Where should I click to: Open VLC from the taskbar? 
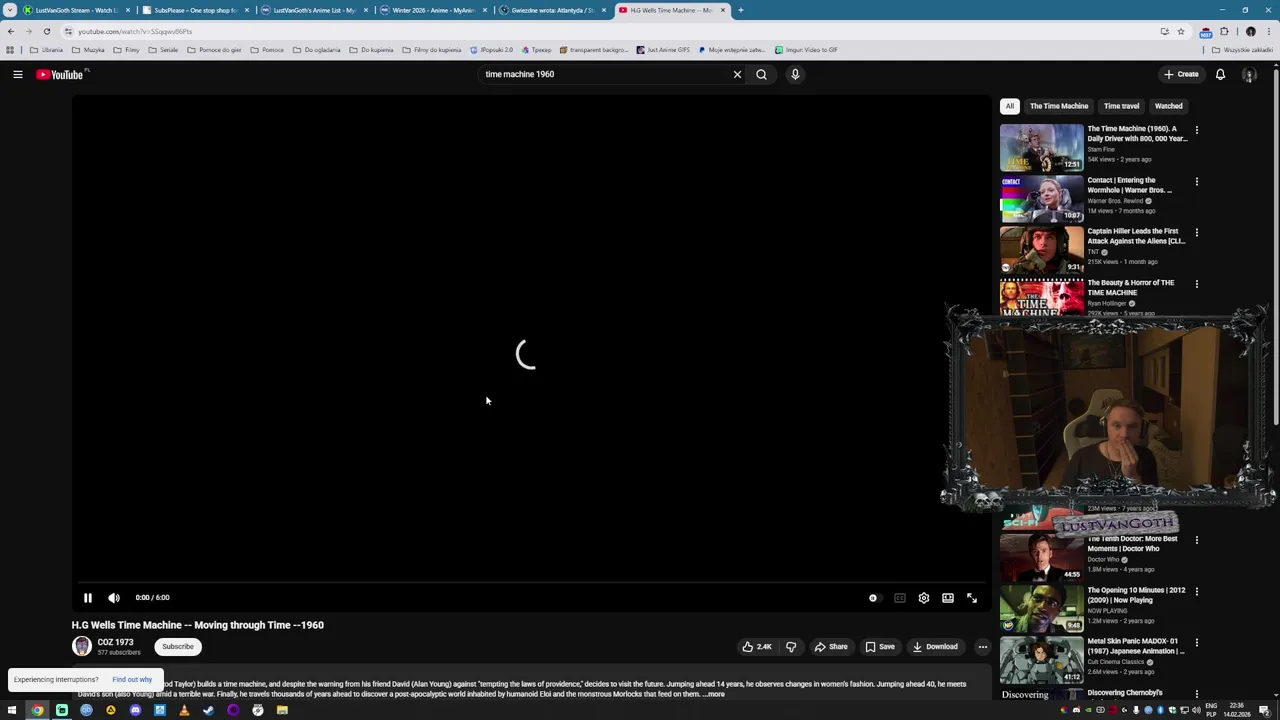coord(184,711)
